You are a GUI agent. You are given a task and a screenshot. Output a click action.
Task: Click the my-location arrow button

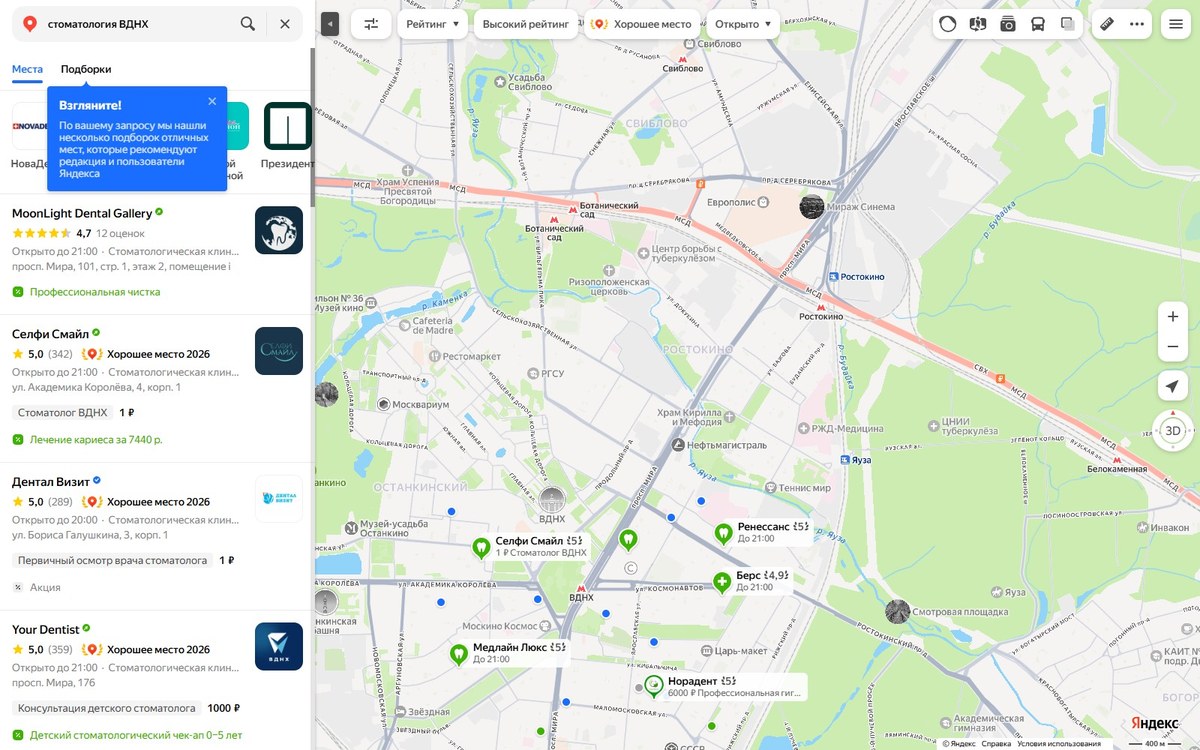coord(1173,387)
